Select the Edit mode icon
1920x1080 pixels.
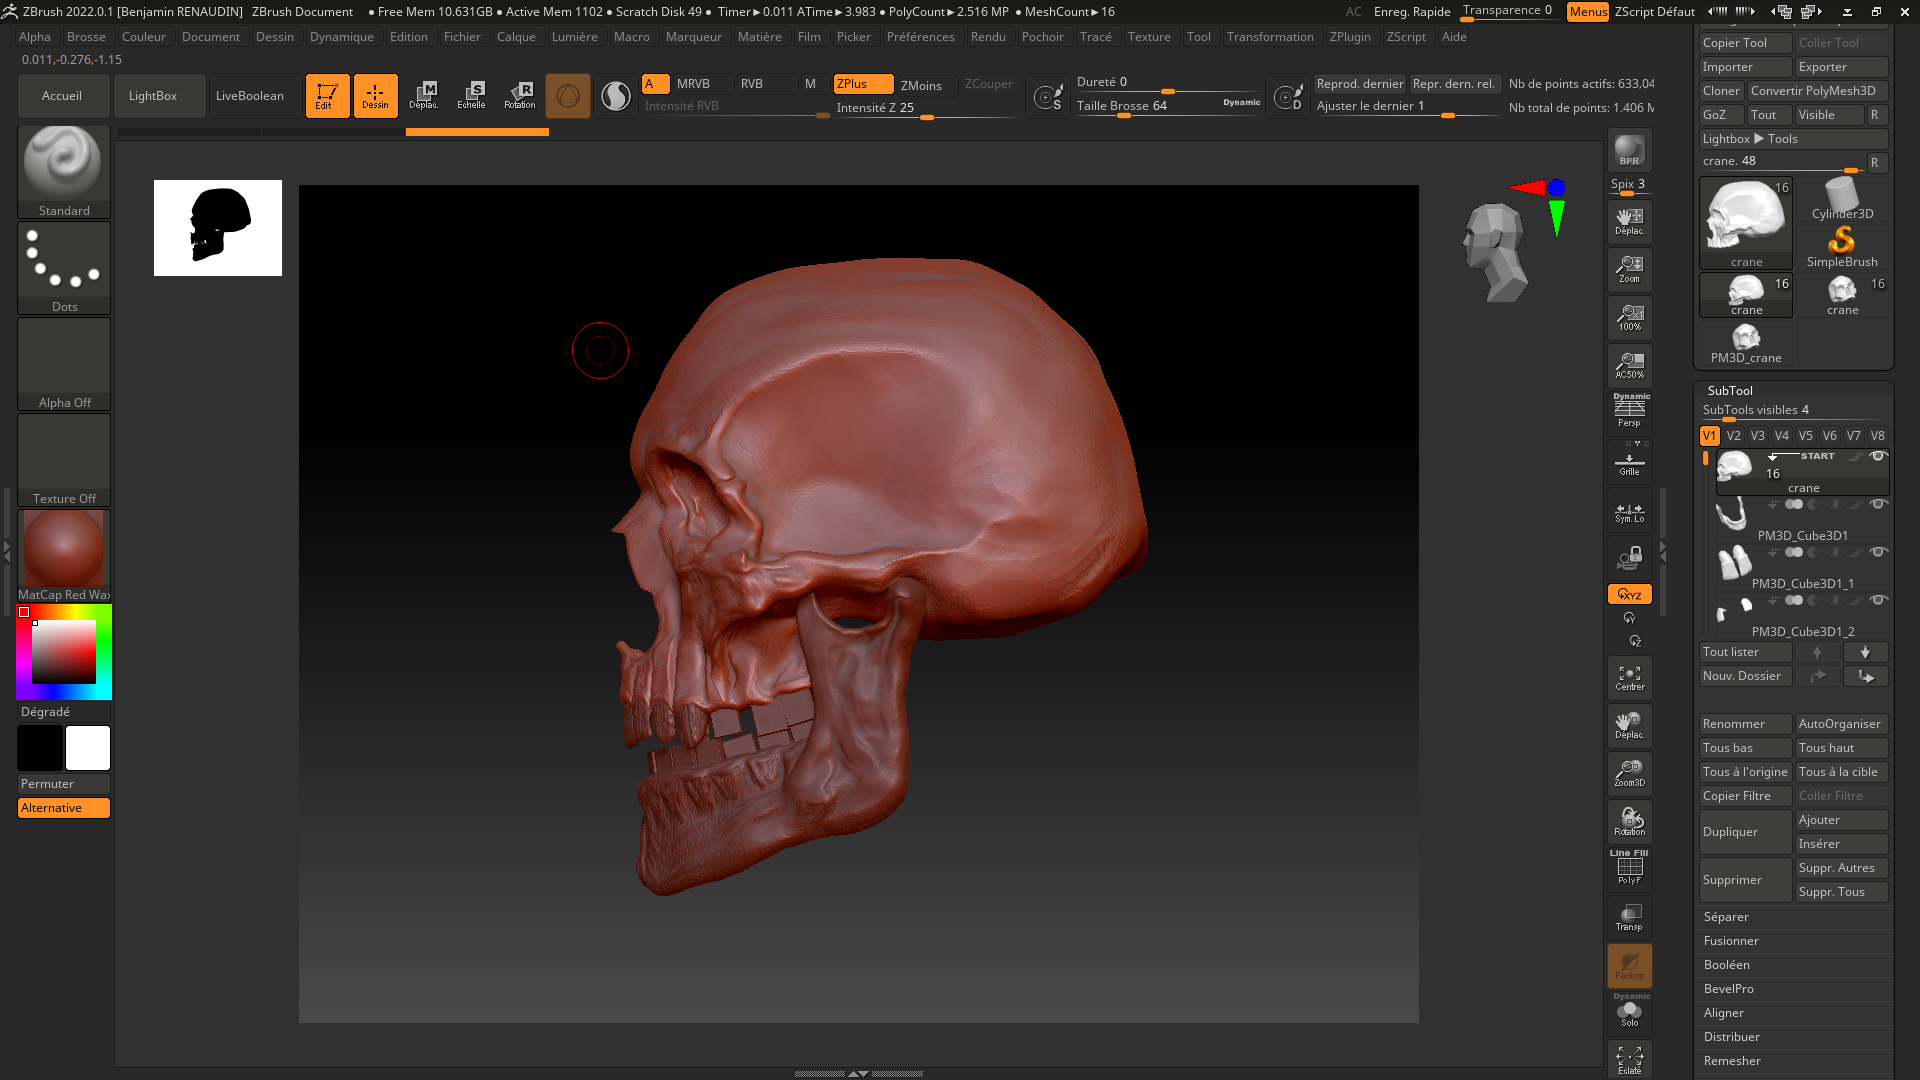327,96
